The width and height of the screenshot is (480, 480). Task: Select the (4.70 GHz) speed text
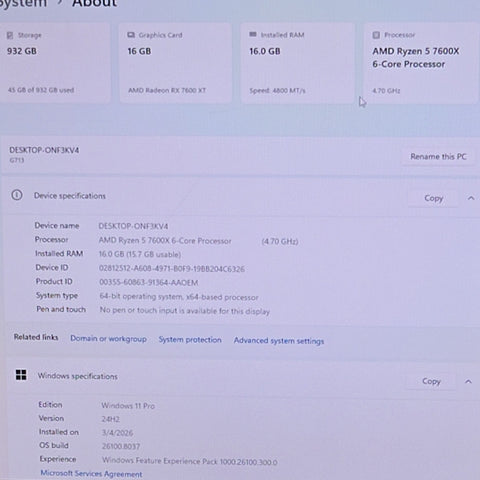click(x=280, y=241)
